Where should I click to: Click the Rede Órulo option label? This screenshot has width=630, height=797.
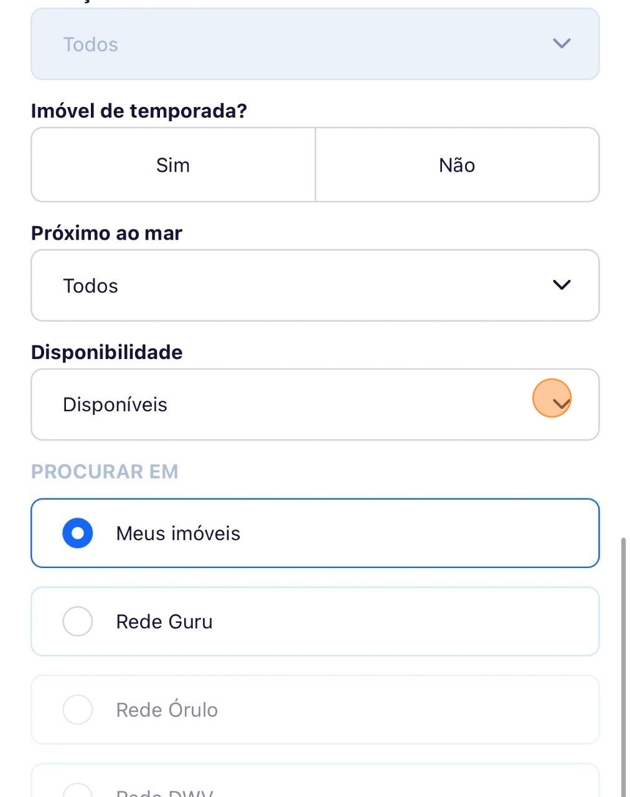[x=167, y=710]
